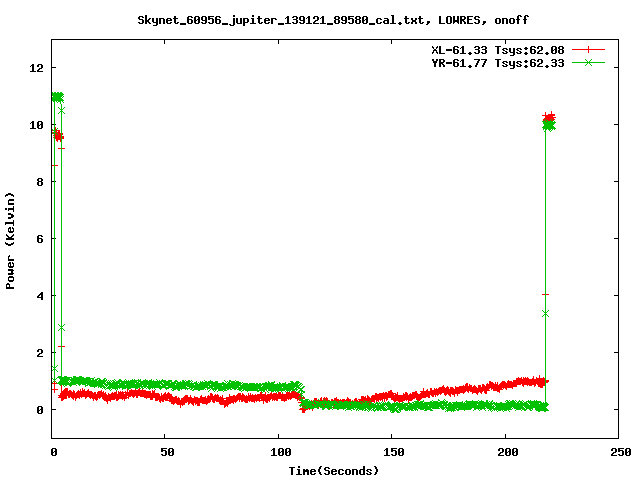Click the green x marker near 3.4 Kelvin at right
This screenshot has width=640, height=480.
point(545,313)
